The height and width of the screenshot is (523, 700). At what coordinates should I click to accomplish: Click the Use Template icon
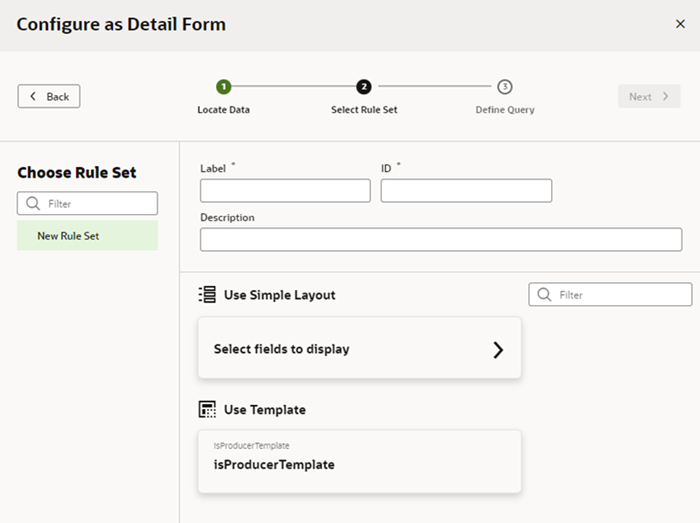pyautogui.click(x=207, y=409)
